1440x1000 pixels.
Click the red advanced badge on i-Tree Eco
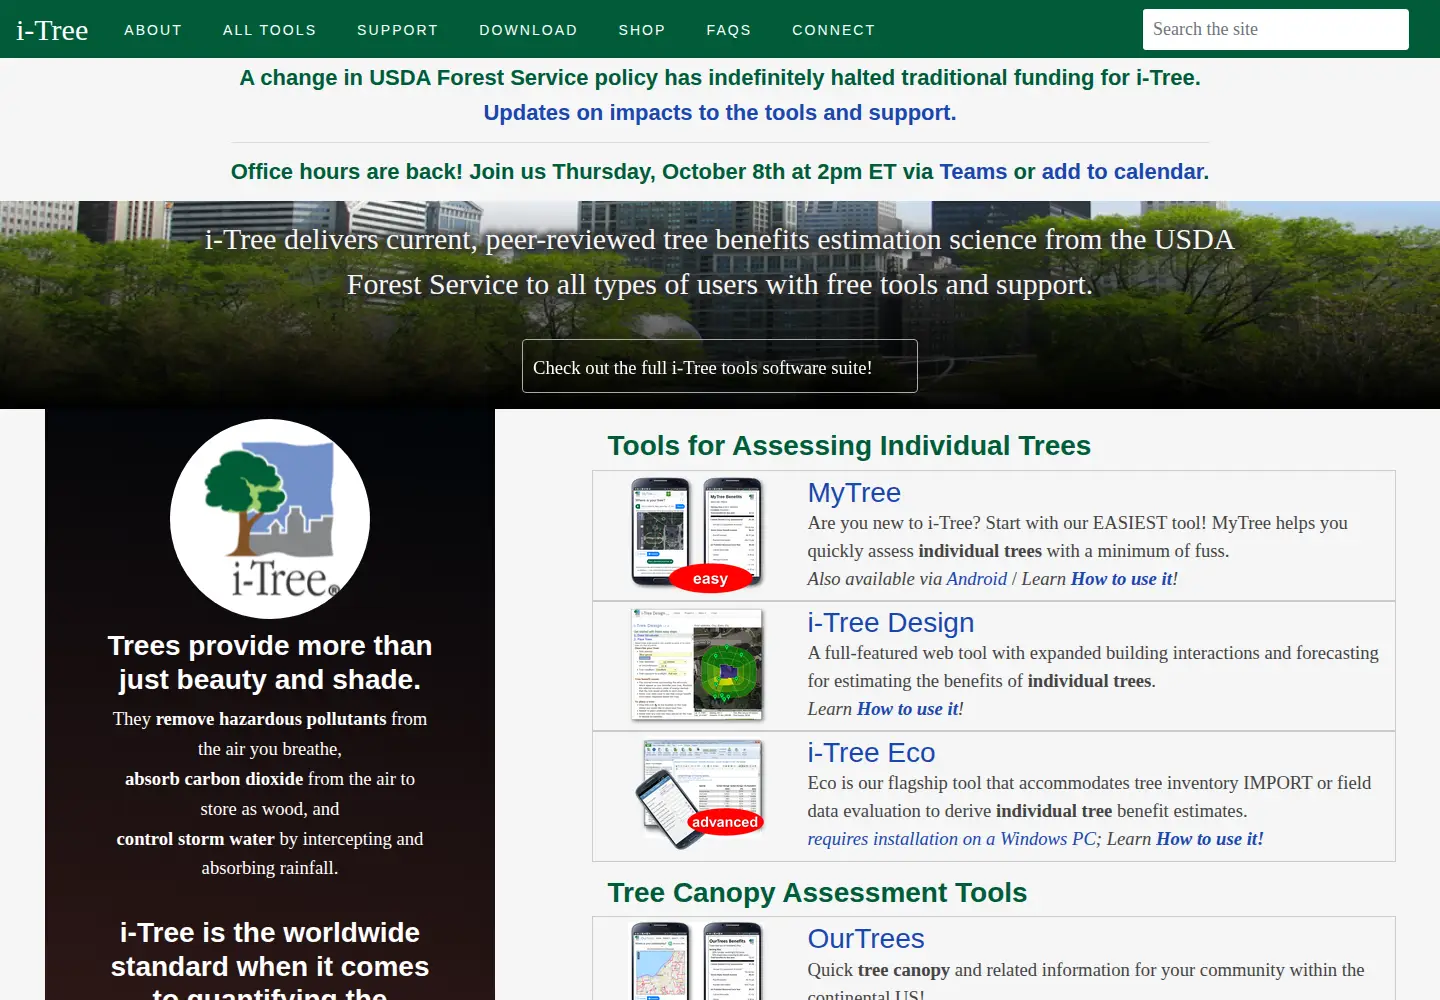[725, 822]
